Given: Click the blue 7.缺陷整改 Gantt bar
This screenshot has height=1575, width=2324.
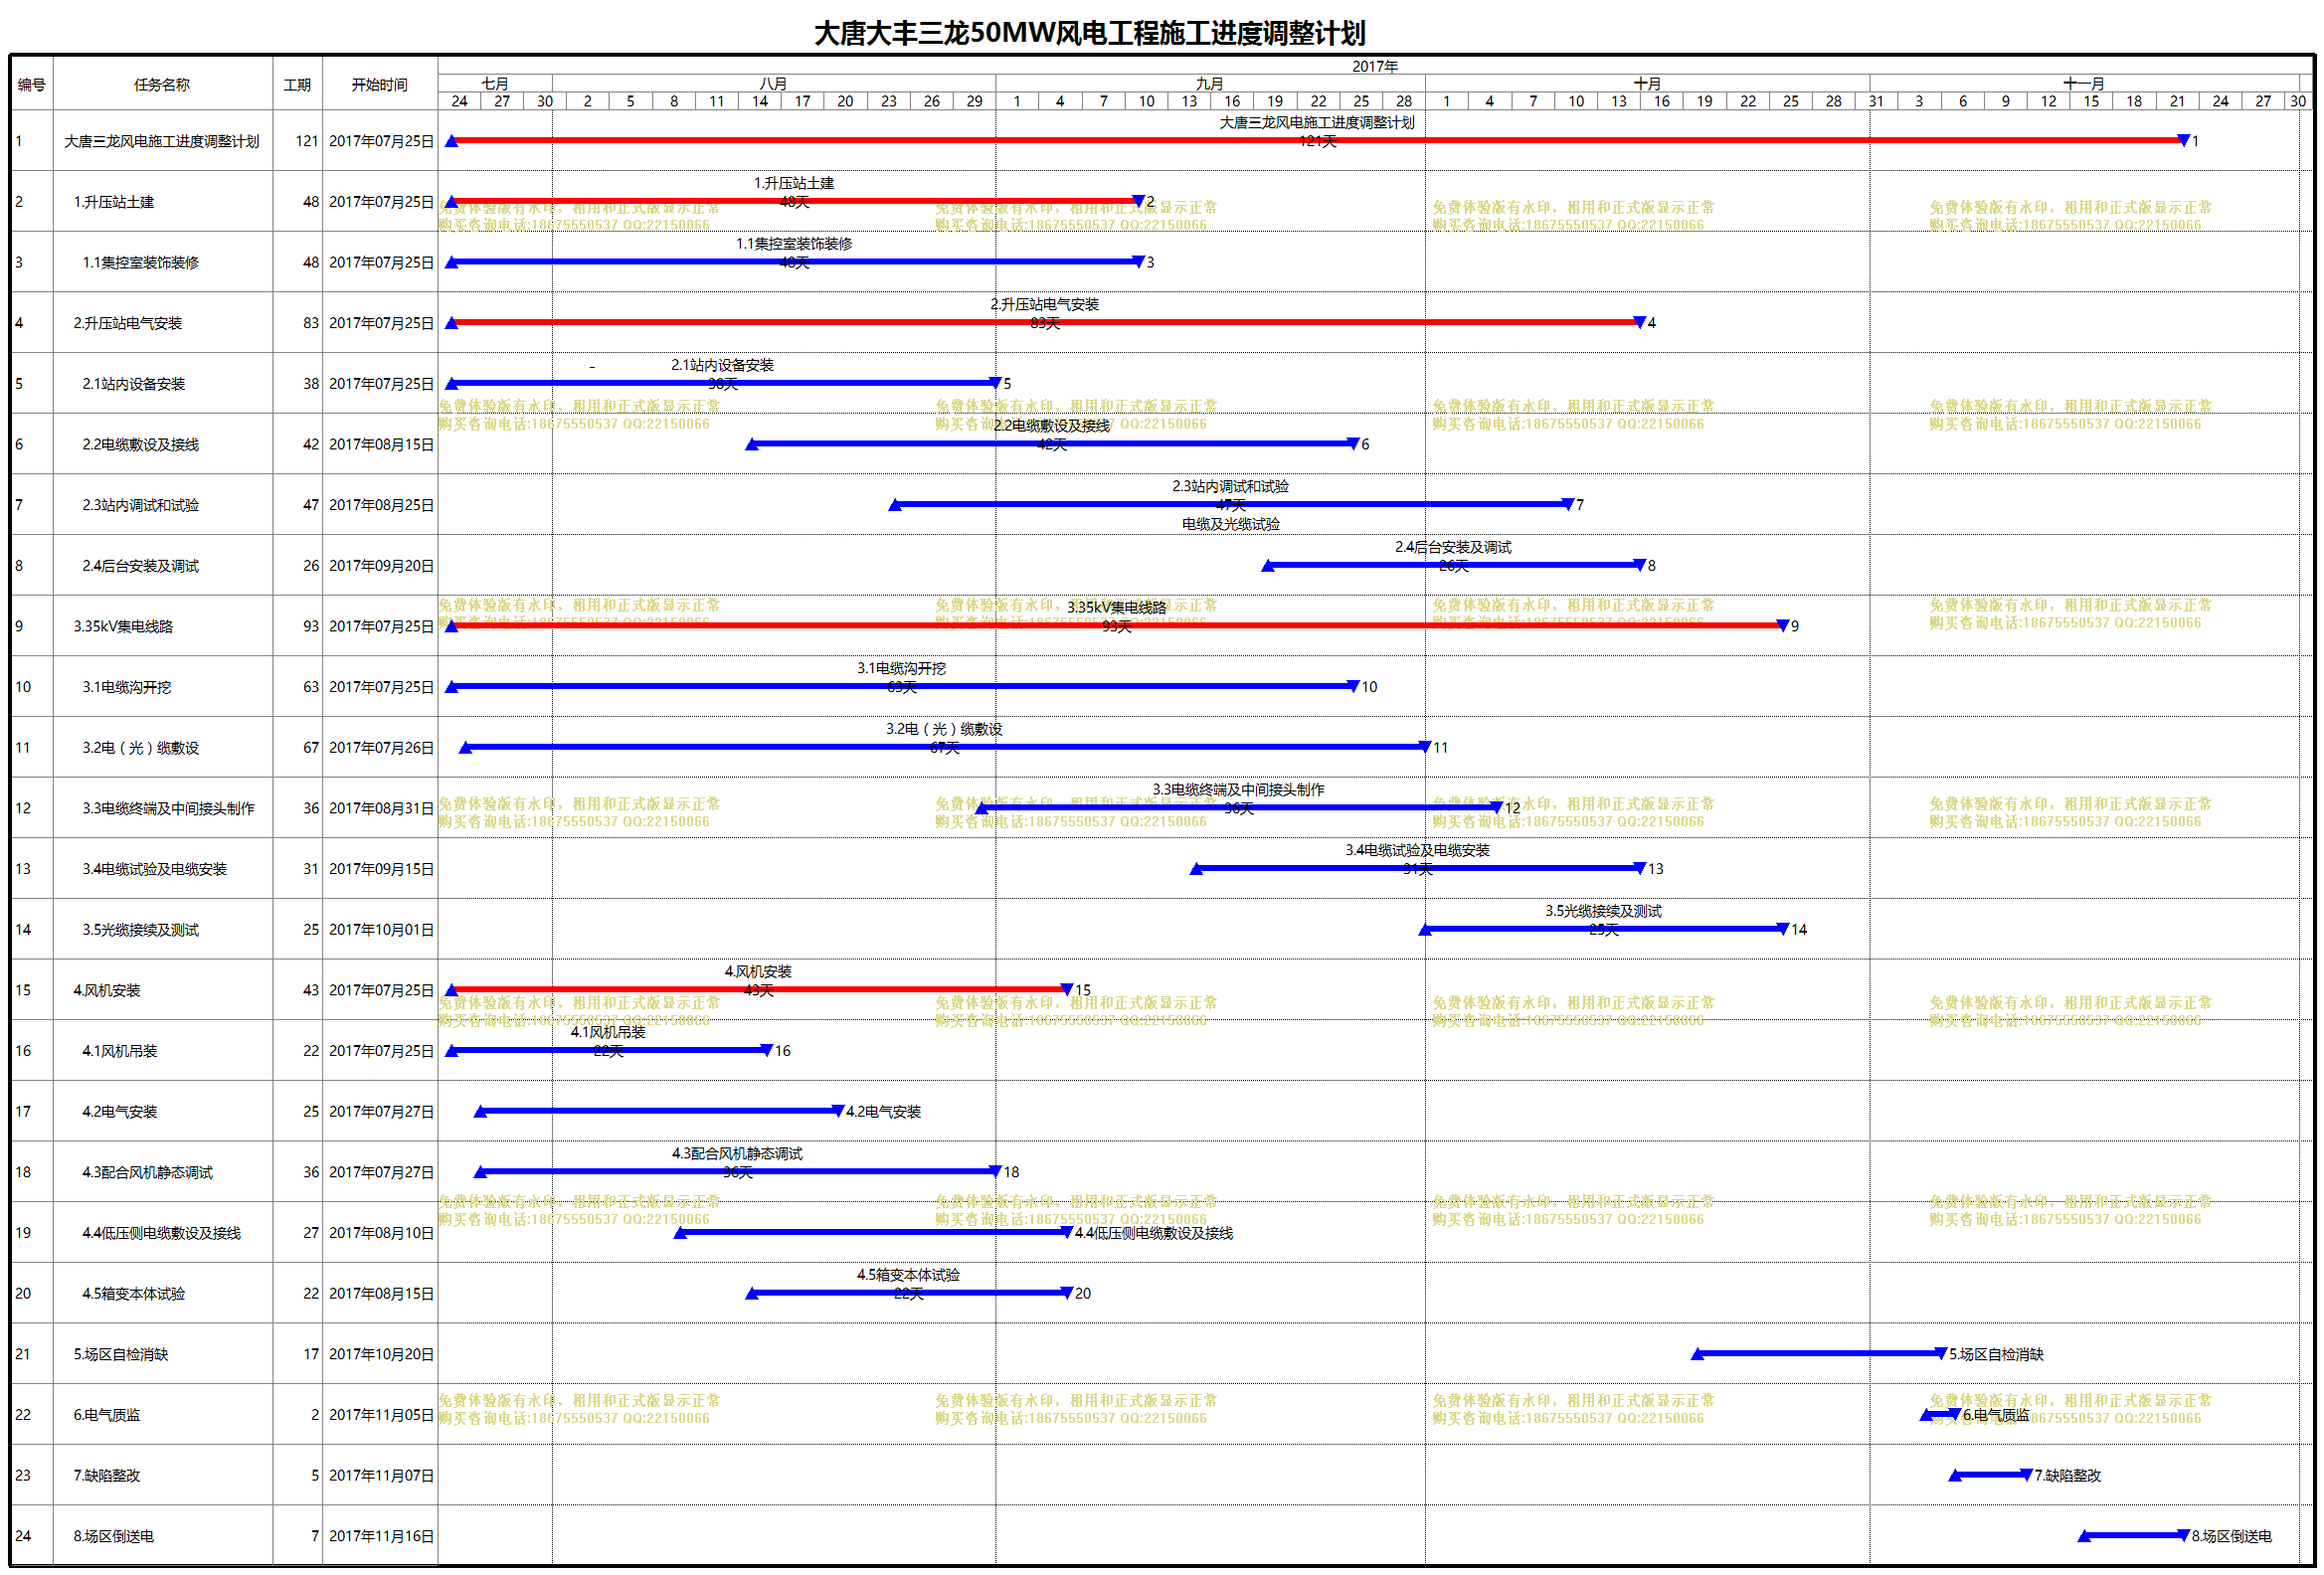Looking at the screenshot, I should click(1990, 1475).
